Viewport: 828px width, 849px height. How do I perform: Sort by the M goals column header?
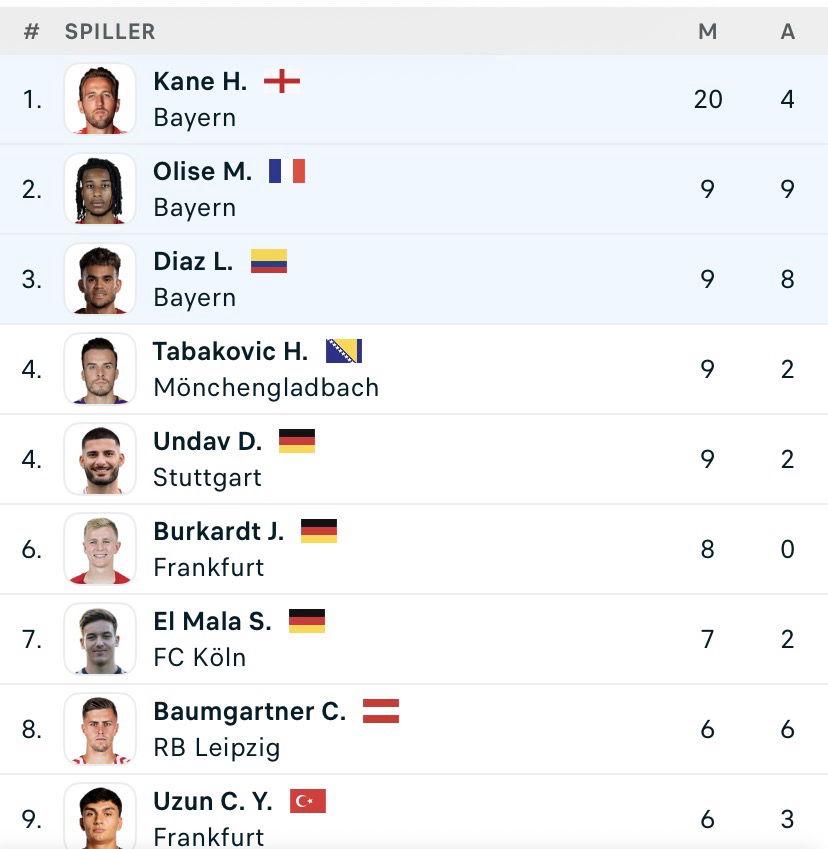point(708,32)
